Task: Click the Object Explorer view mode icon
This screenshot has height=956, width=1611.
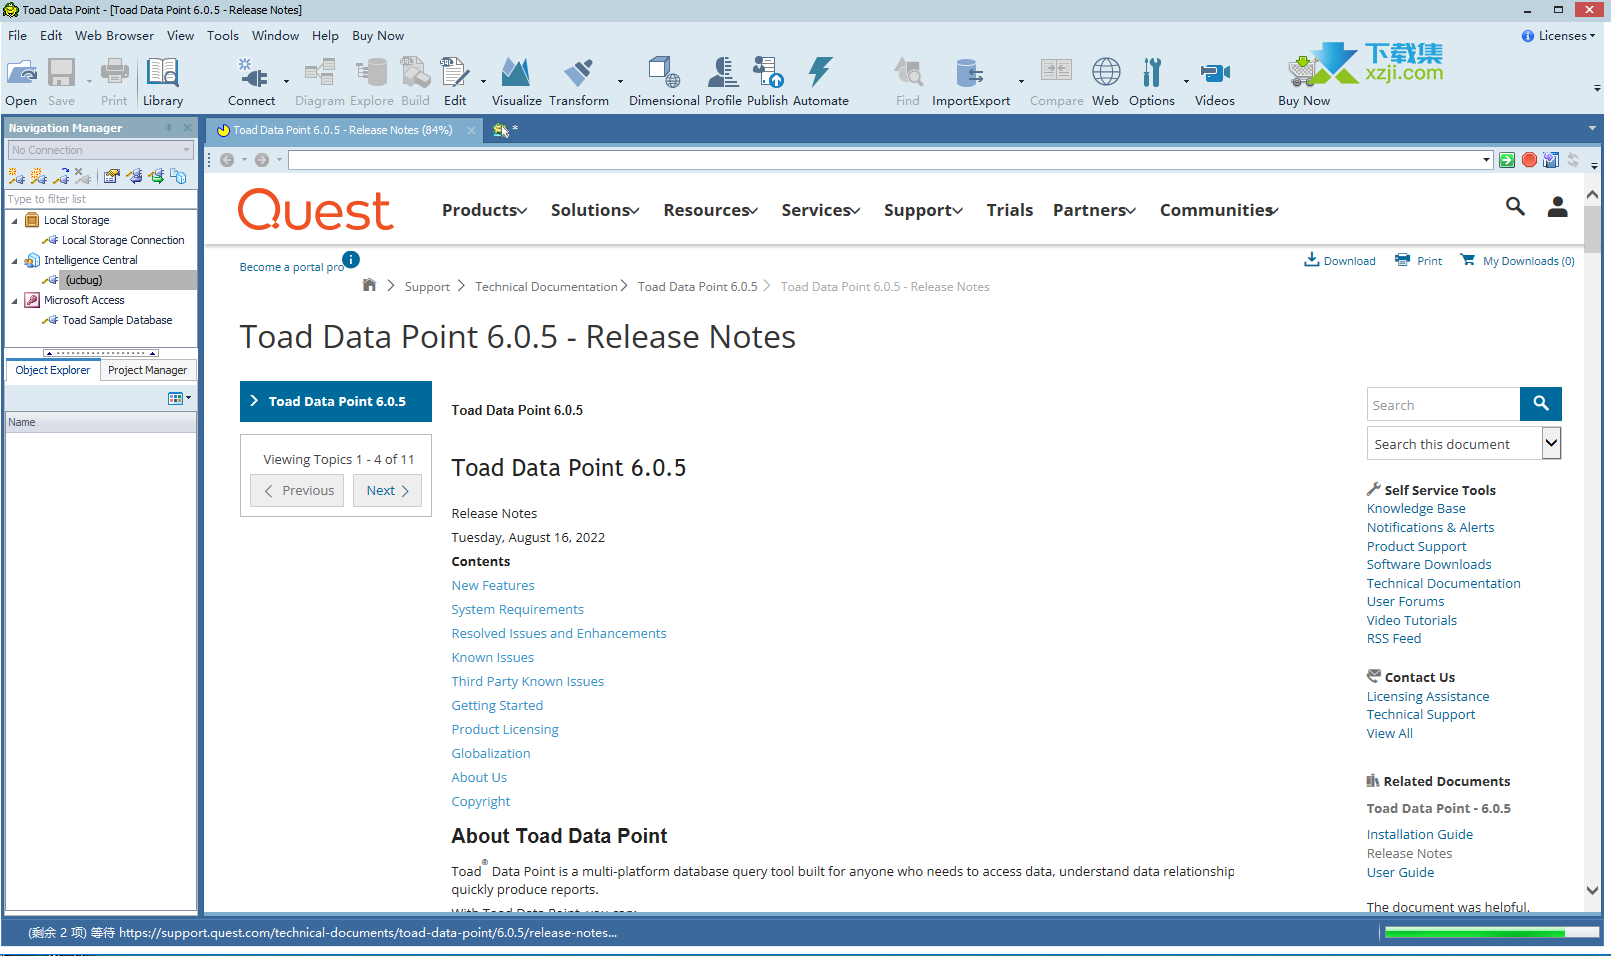Action: (176, 398)
